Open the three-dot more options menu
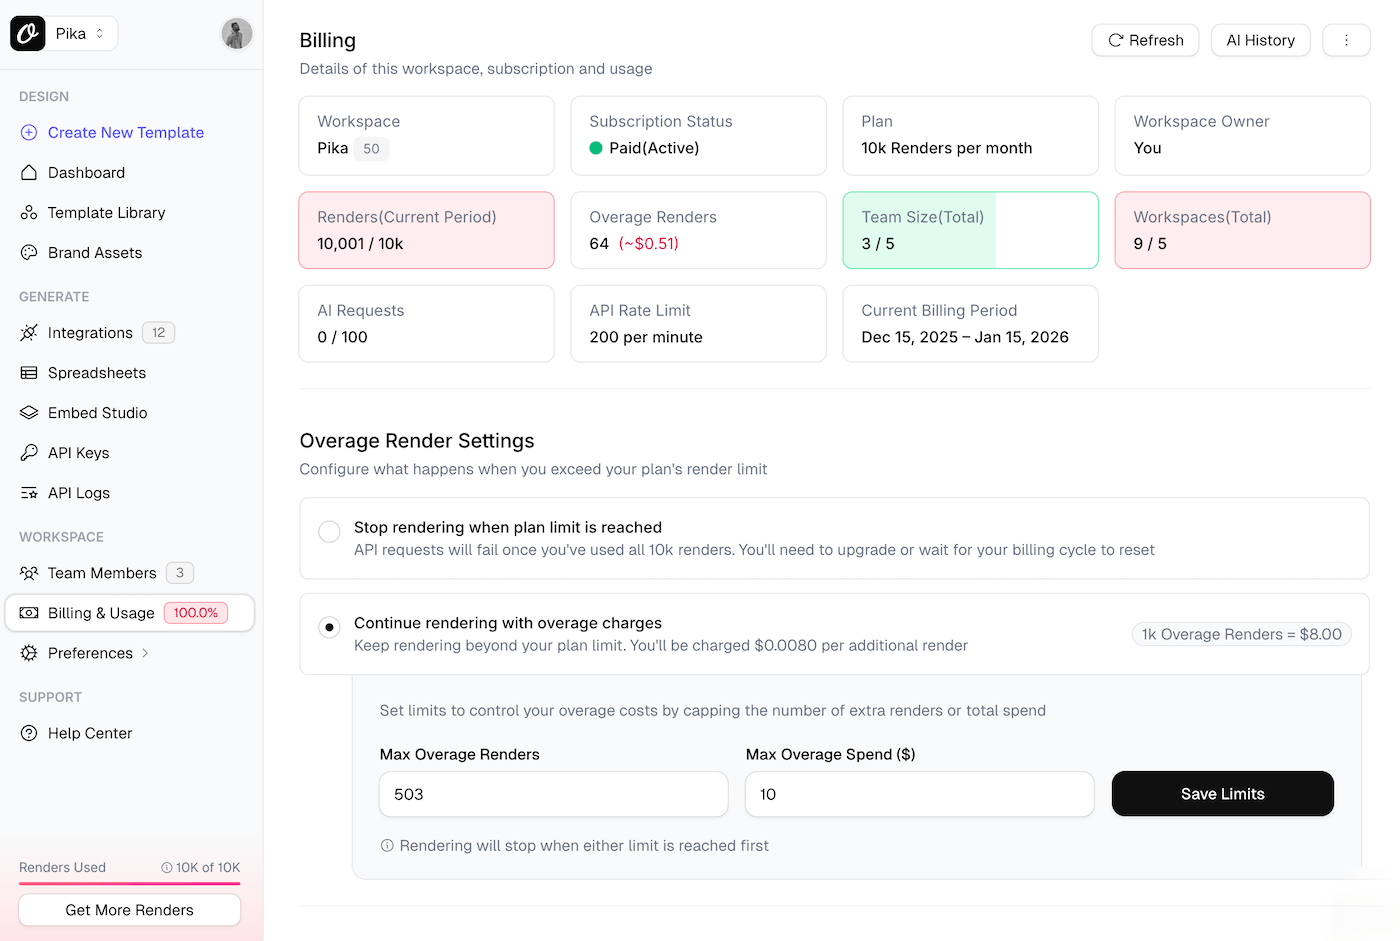1400x941 pixels. 1346,40
